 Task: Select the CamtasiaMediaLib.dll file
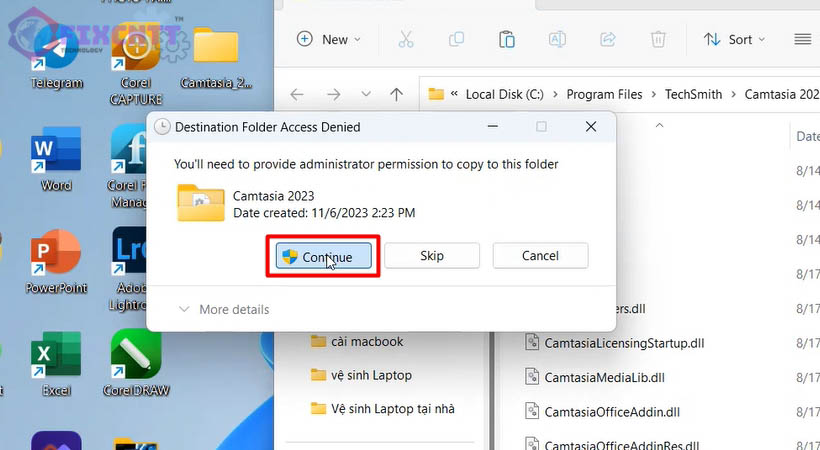point(604,377)
